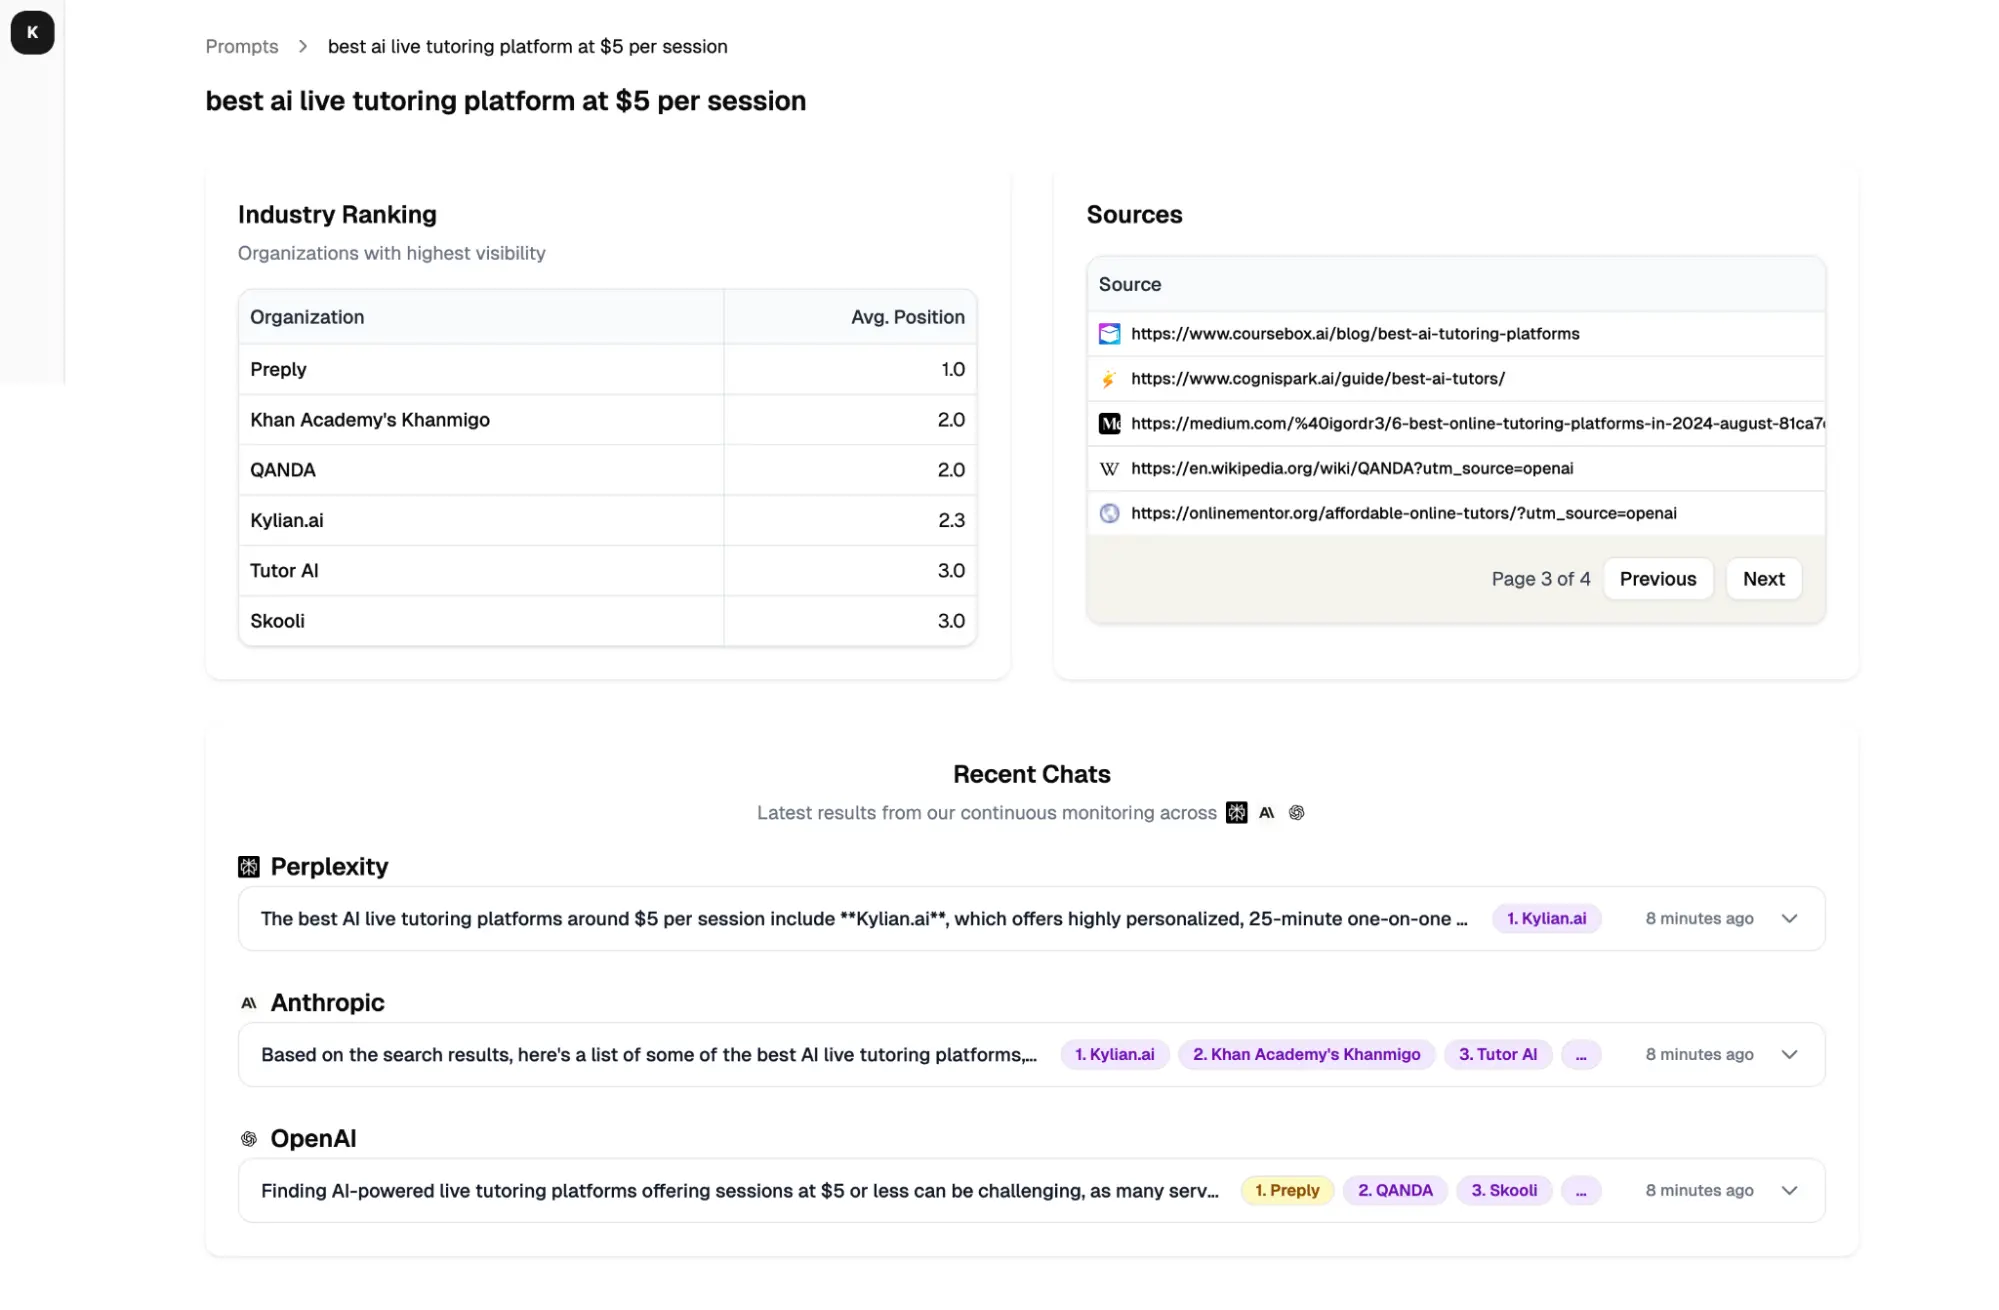
Task: Click the Coursebox favicon in Sources list
Action: [1109, 334]
